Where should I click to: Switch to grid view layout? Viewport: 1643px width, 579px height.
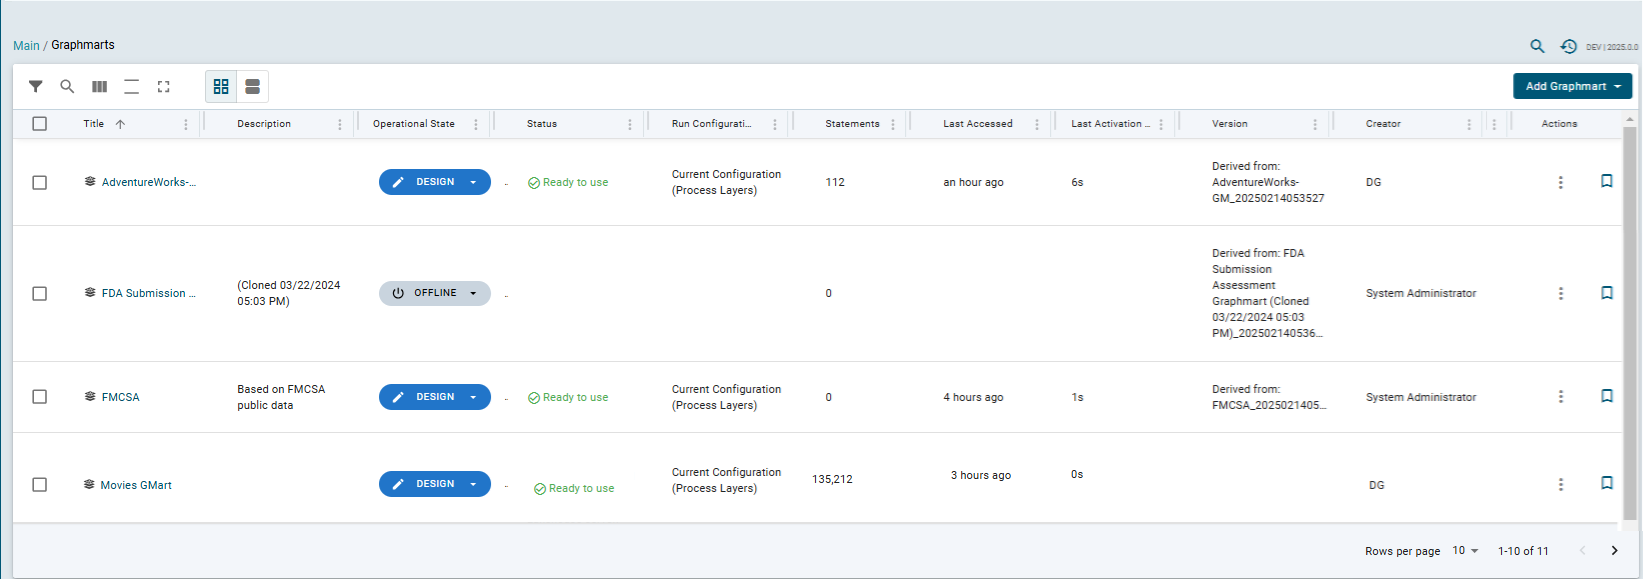221,87
